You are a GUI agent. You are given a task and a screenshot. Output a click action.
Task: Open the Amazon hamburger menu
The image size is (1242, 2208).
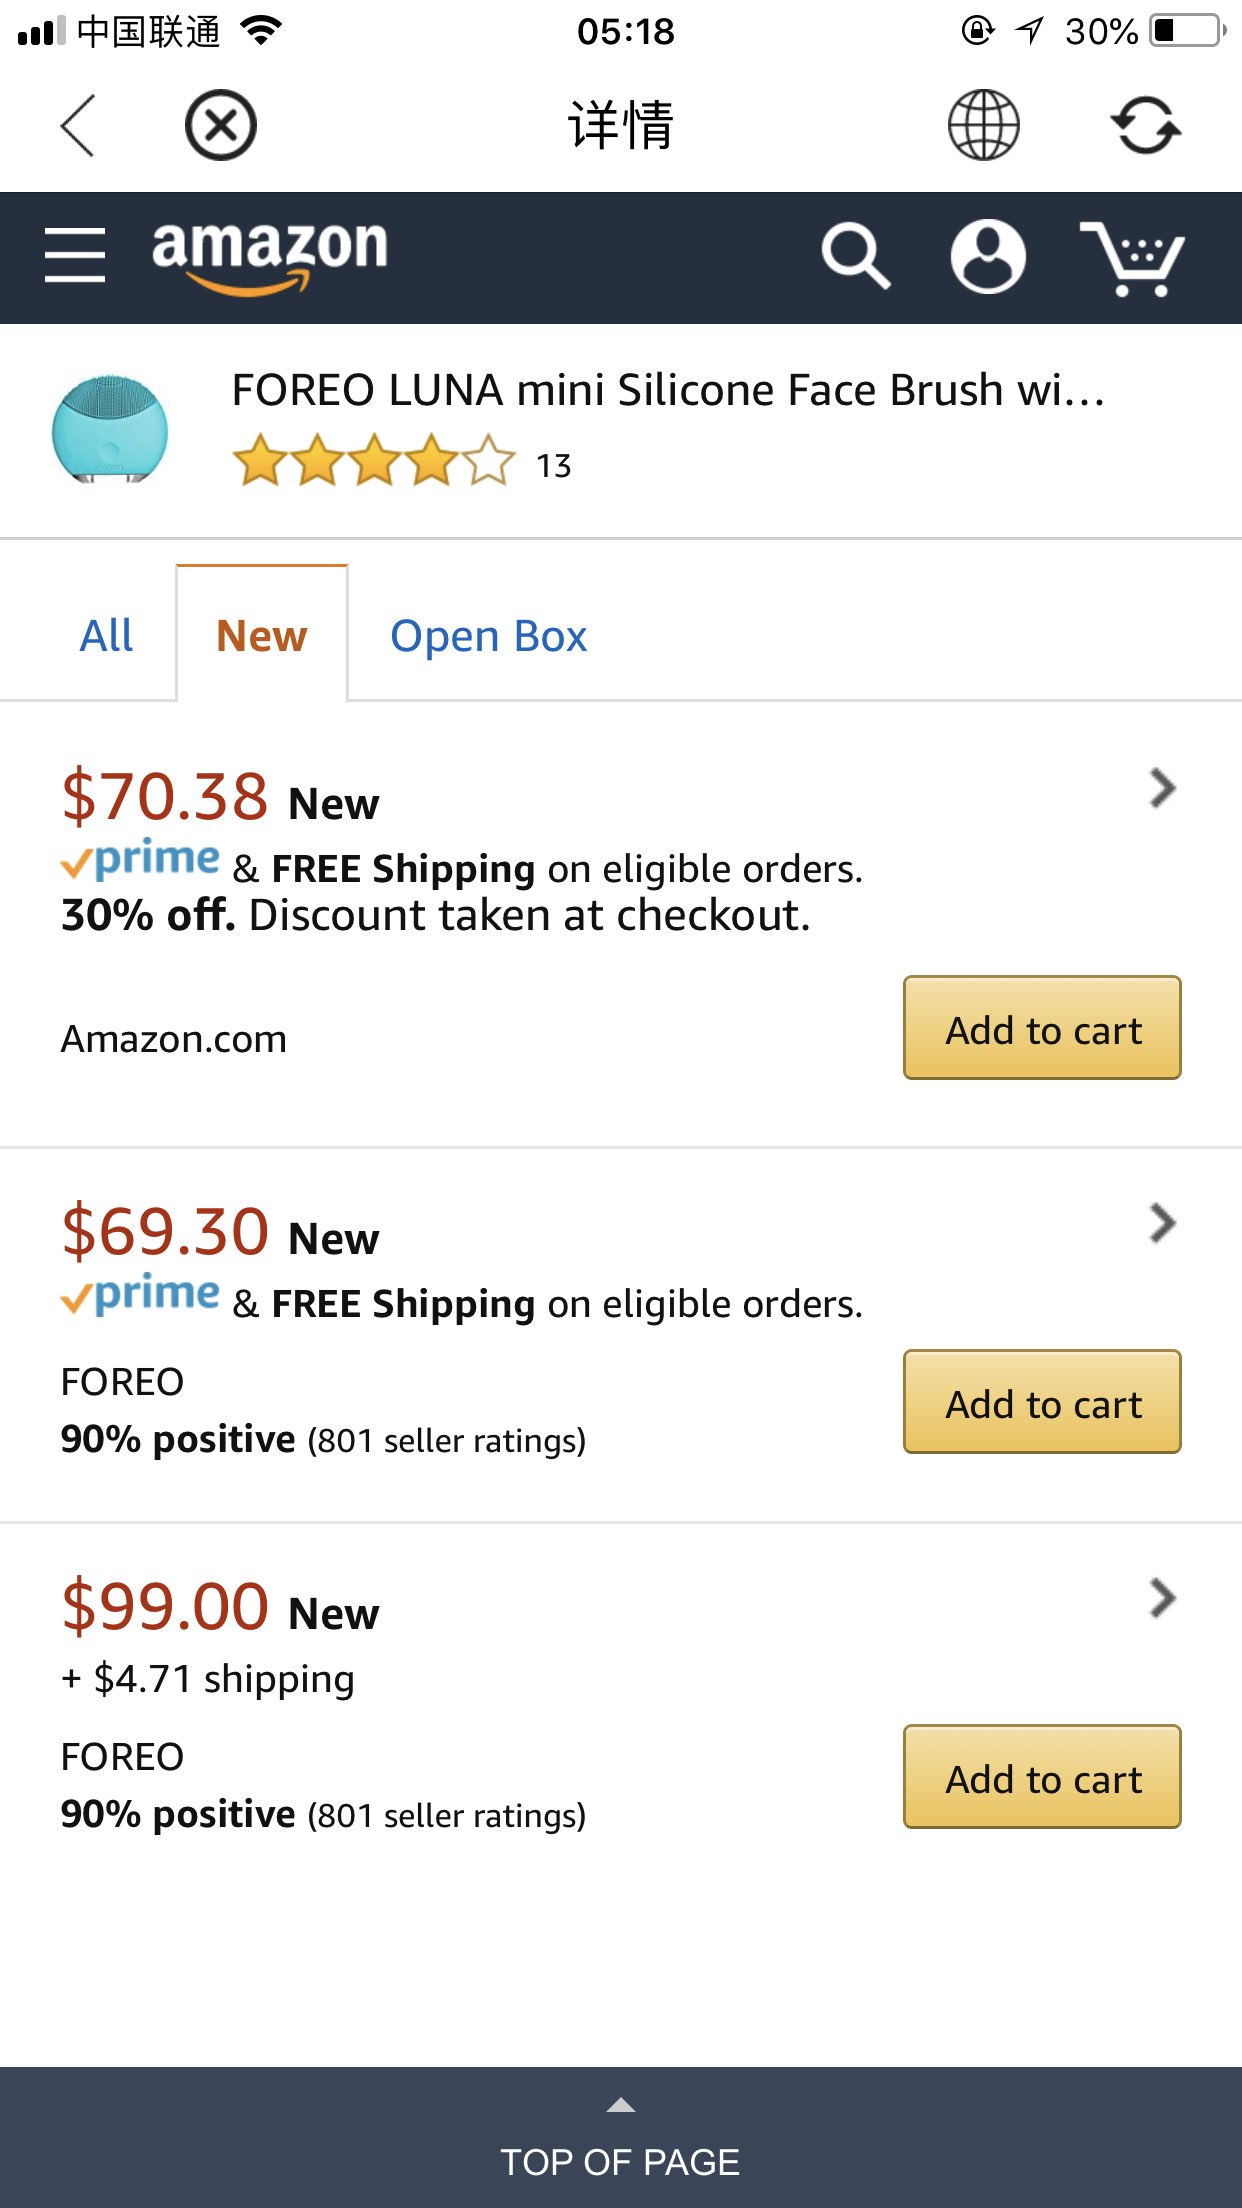click(x=75, y=255)
